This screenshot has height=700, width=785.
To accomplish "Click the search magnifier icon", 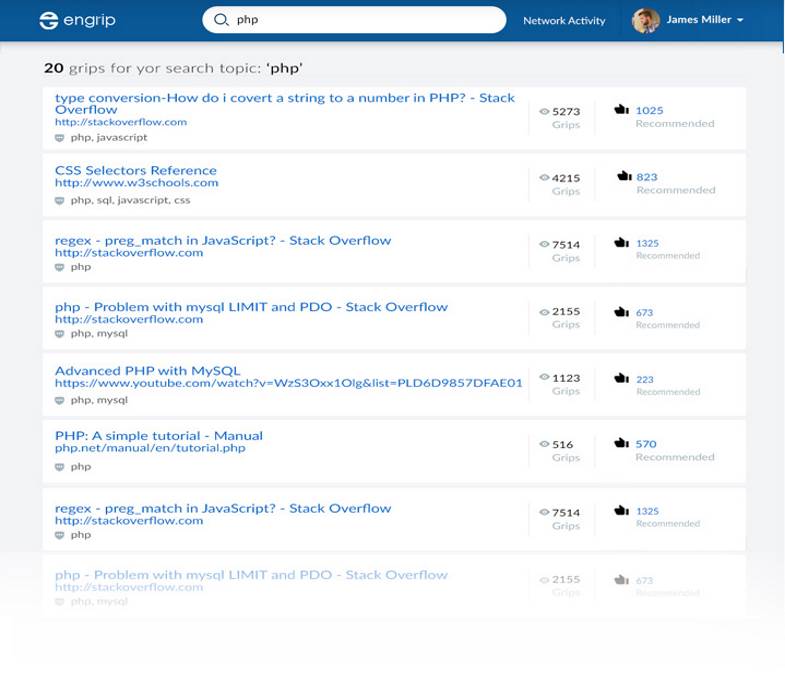I will [221, 20].
